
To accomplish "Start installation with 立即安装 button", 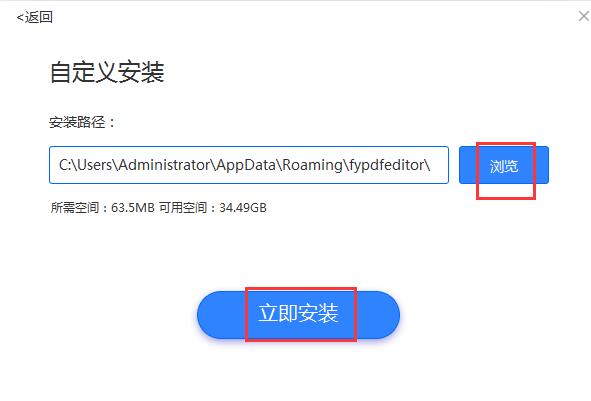I will pos(298,315).
